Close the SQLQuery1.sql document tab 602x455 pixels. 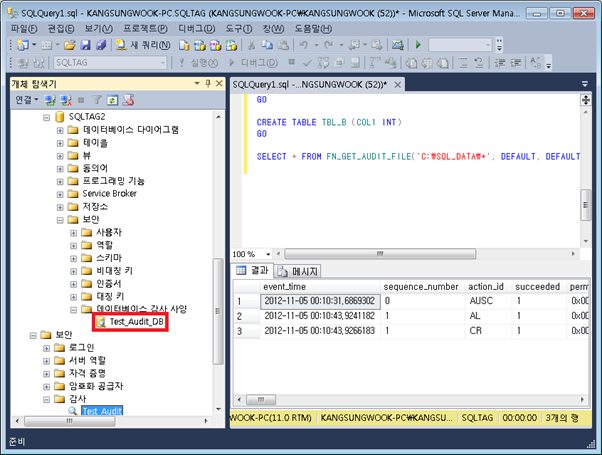point(398,84)
